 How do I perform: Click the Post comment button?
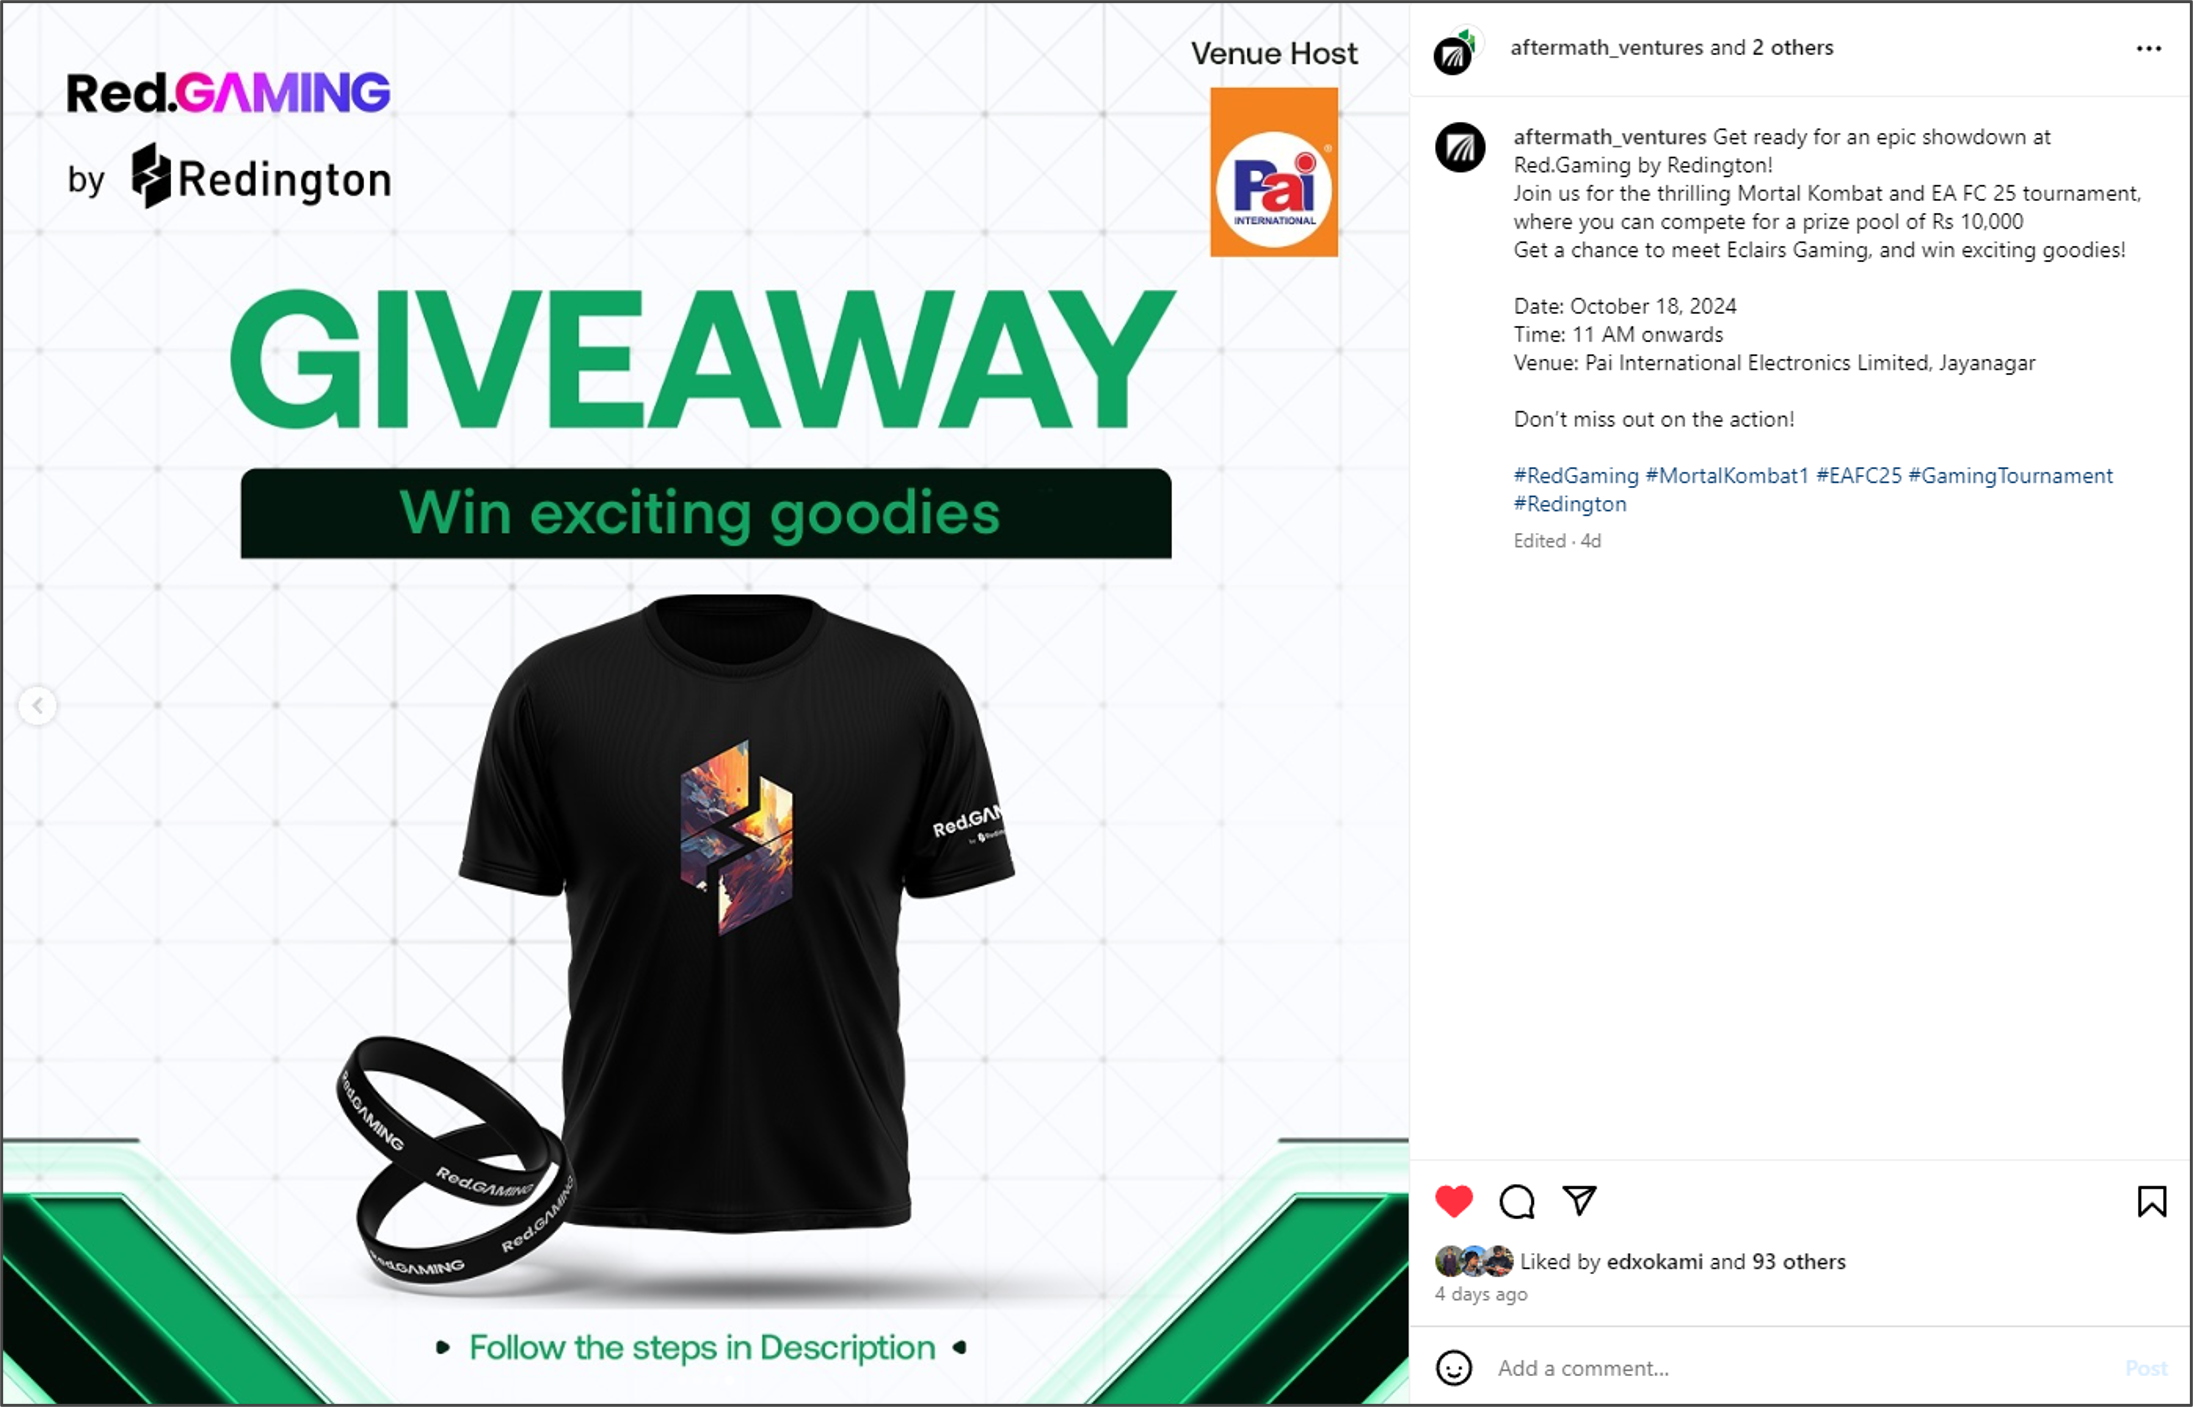coord(2146,1368)
